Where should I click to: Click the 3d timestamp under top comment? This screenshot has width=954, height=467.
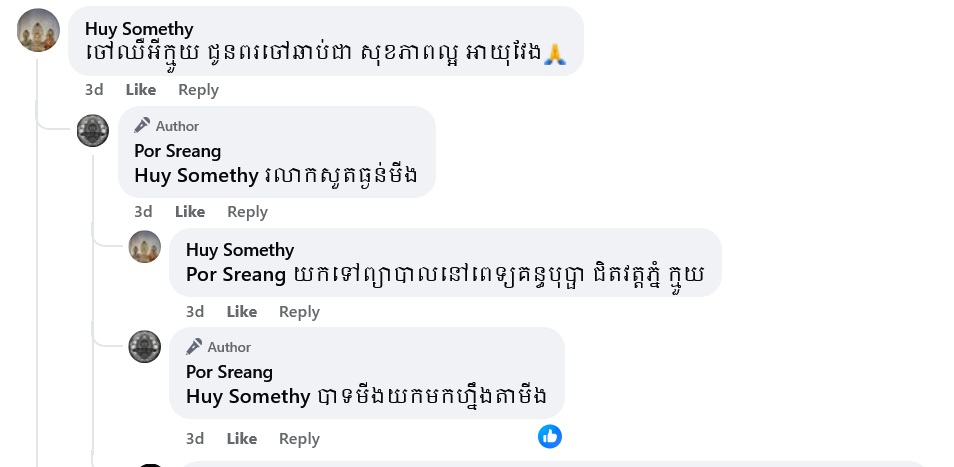(x=94, y=90)
